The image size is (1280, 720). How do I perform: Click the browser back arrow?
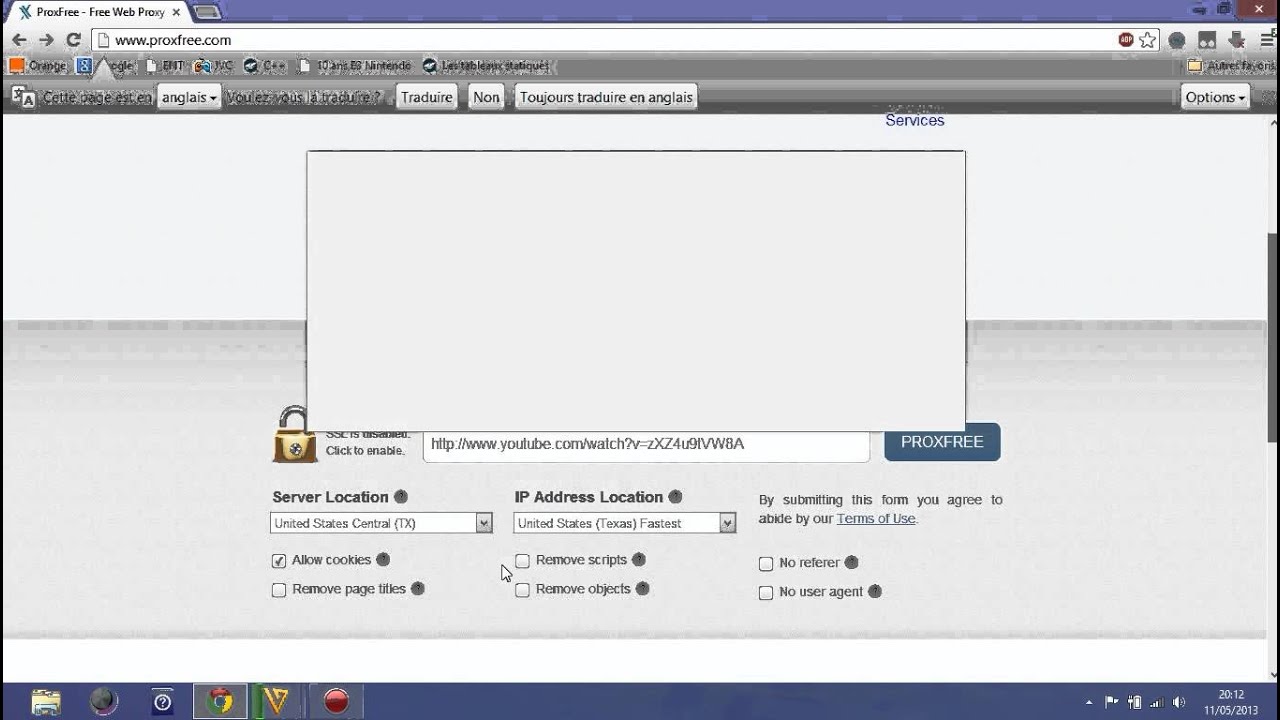coord(19,40)
